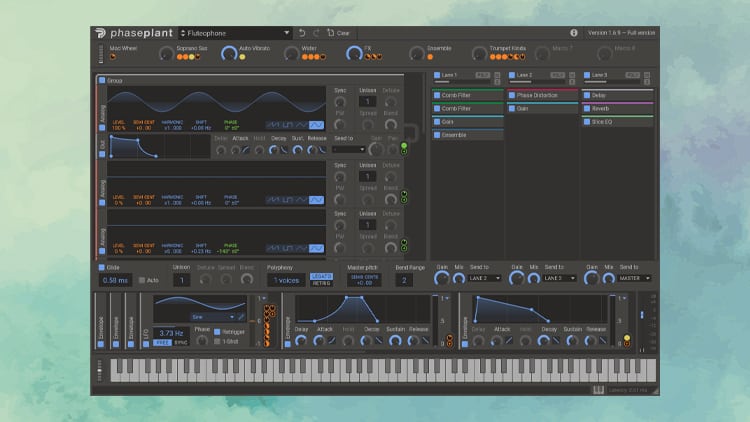Adjust the Lane 1 mix slider

(x=463, y=82)
